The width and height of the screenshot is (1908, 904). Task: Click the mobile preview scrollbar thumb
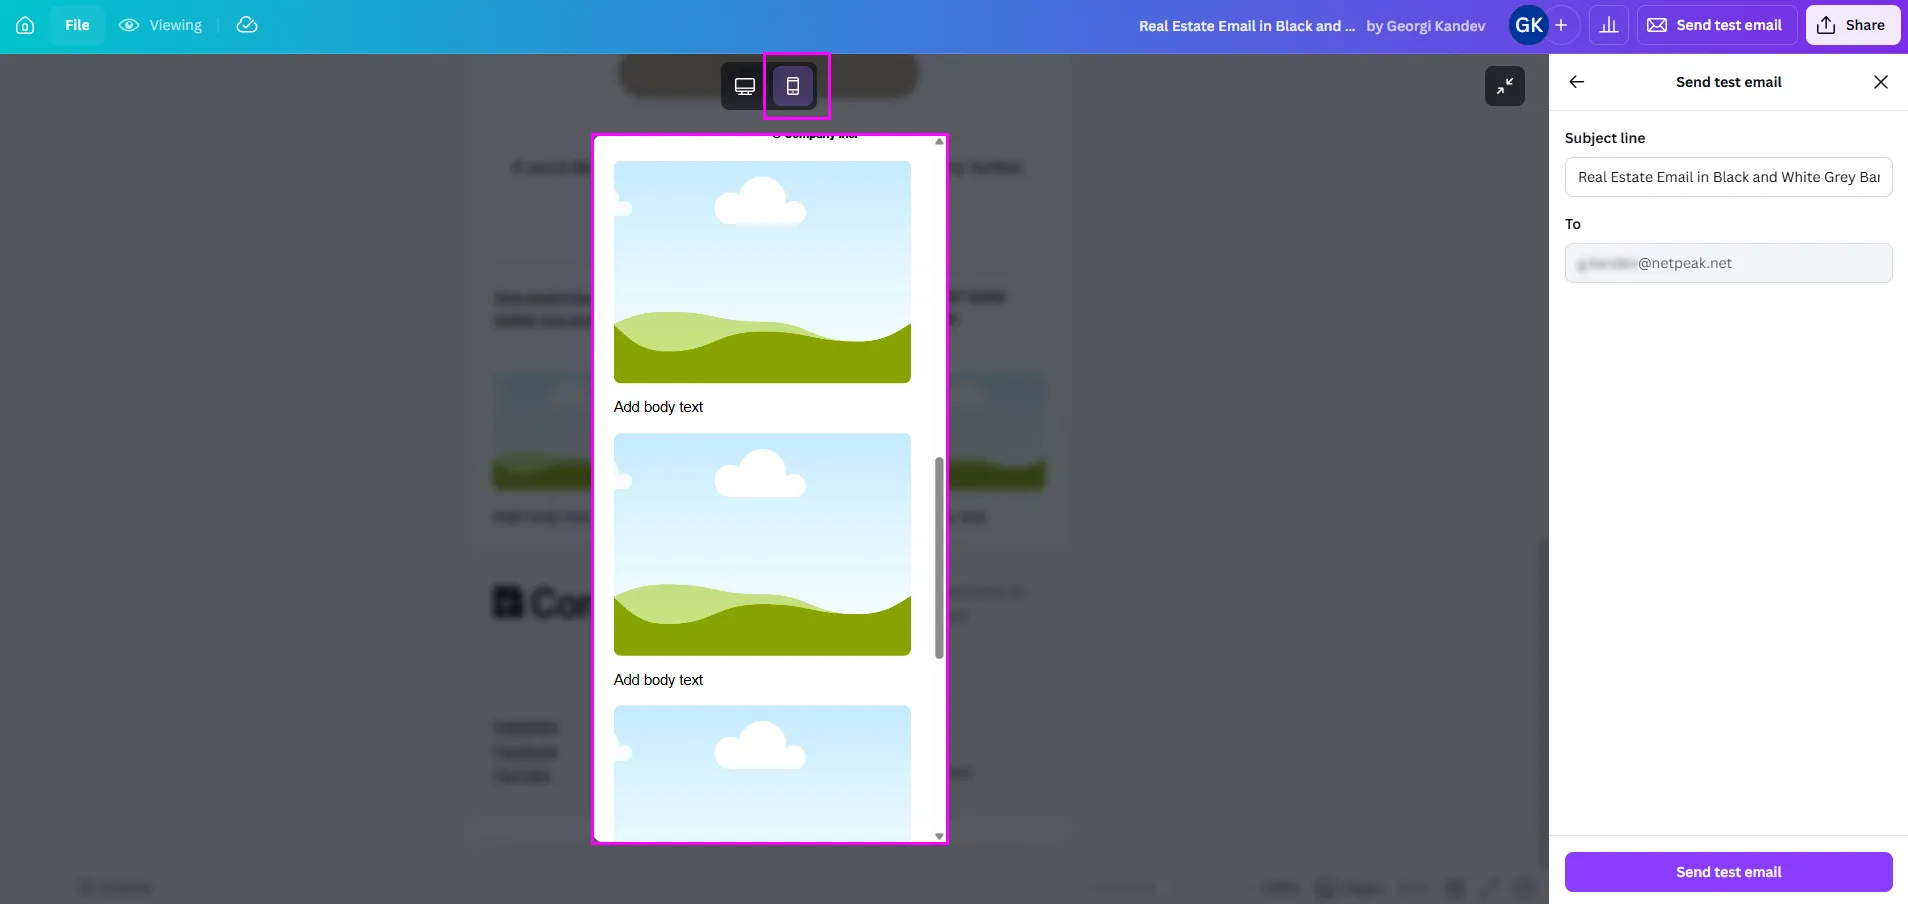pos(939,558)
